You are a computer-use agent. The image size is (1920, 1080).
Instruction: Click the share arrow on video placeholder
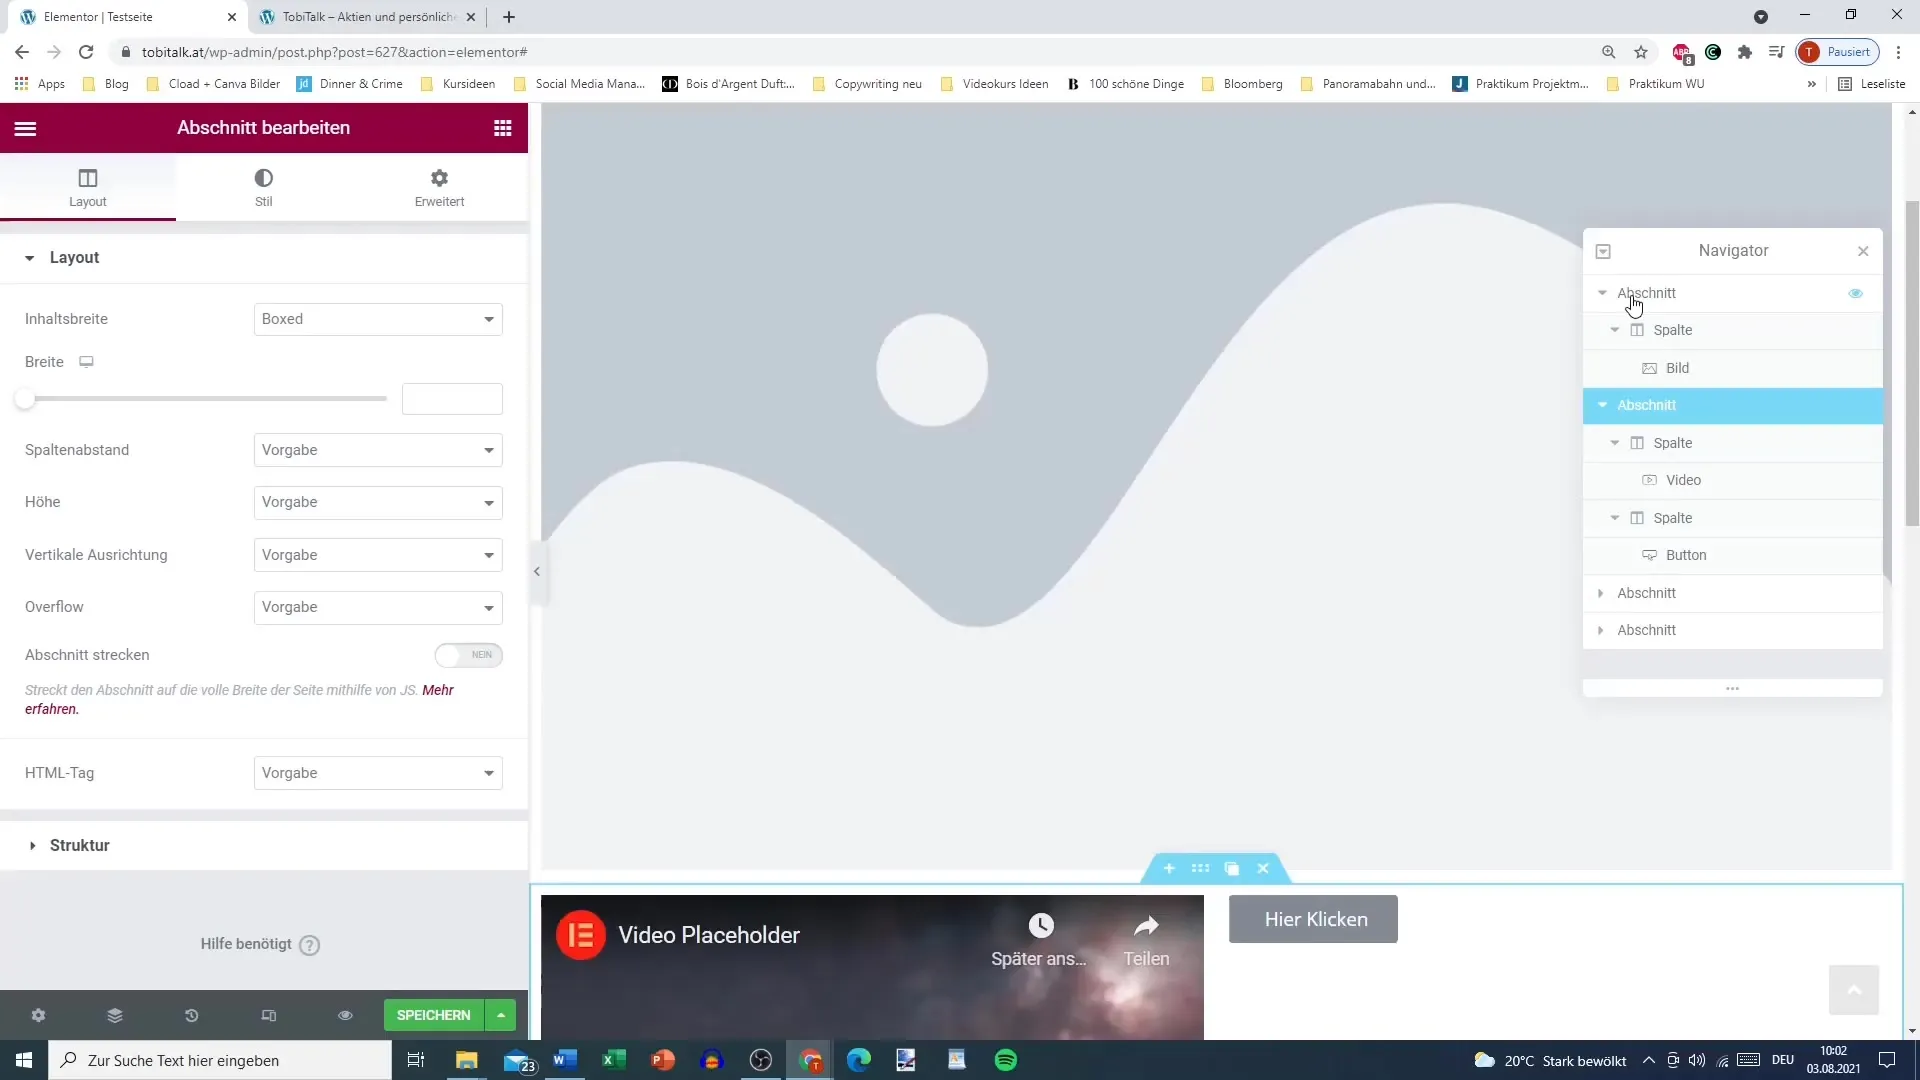[1146, 925]
